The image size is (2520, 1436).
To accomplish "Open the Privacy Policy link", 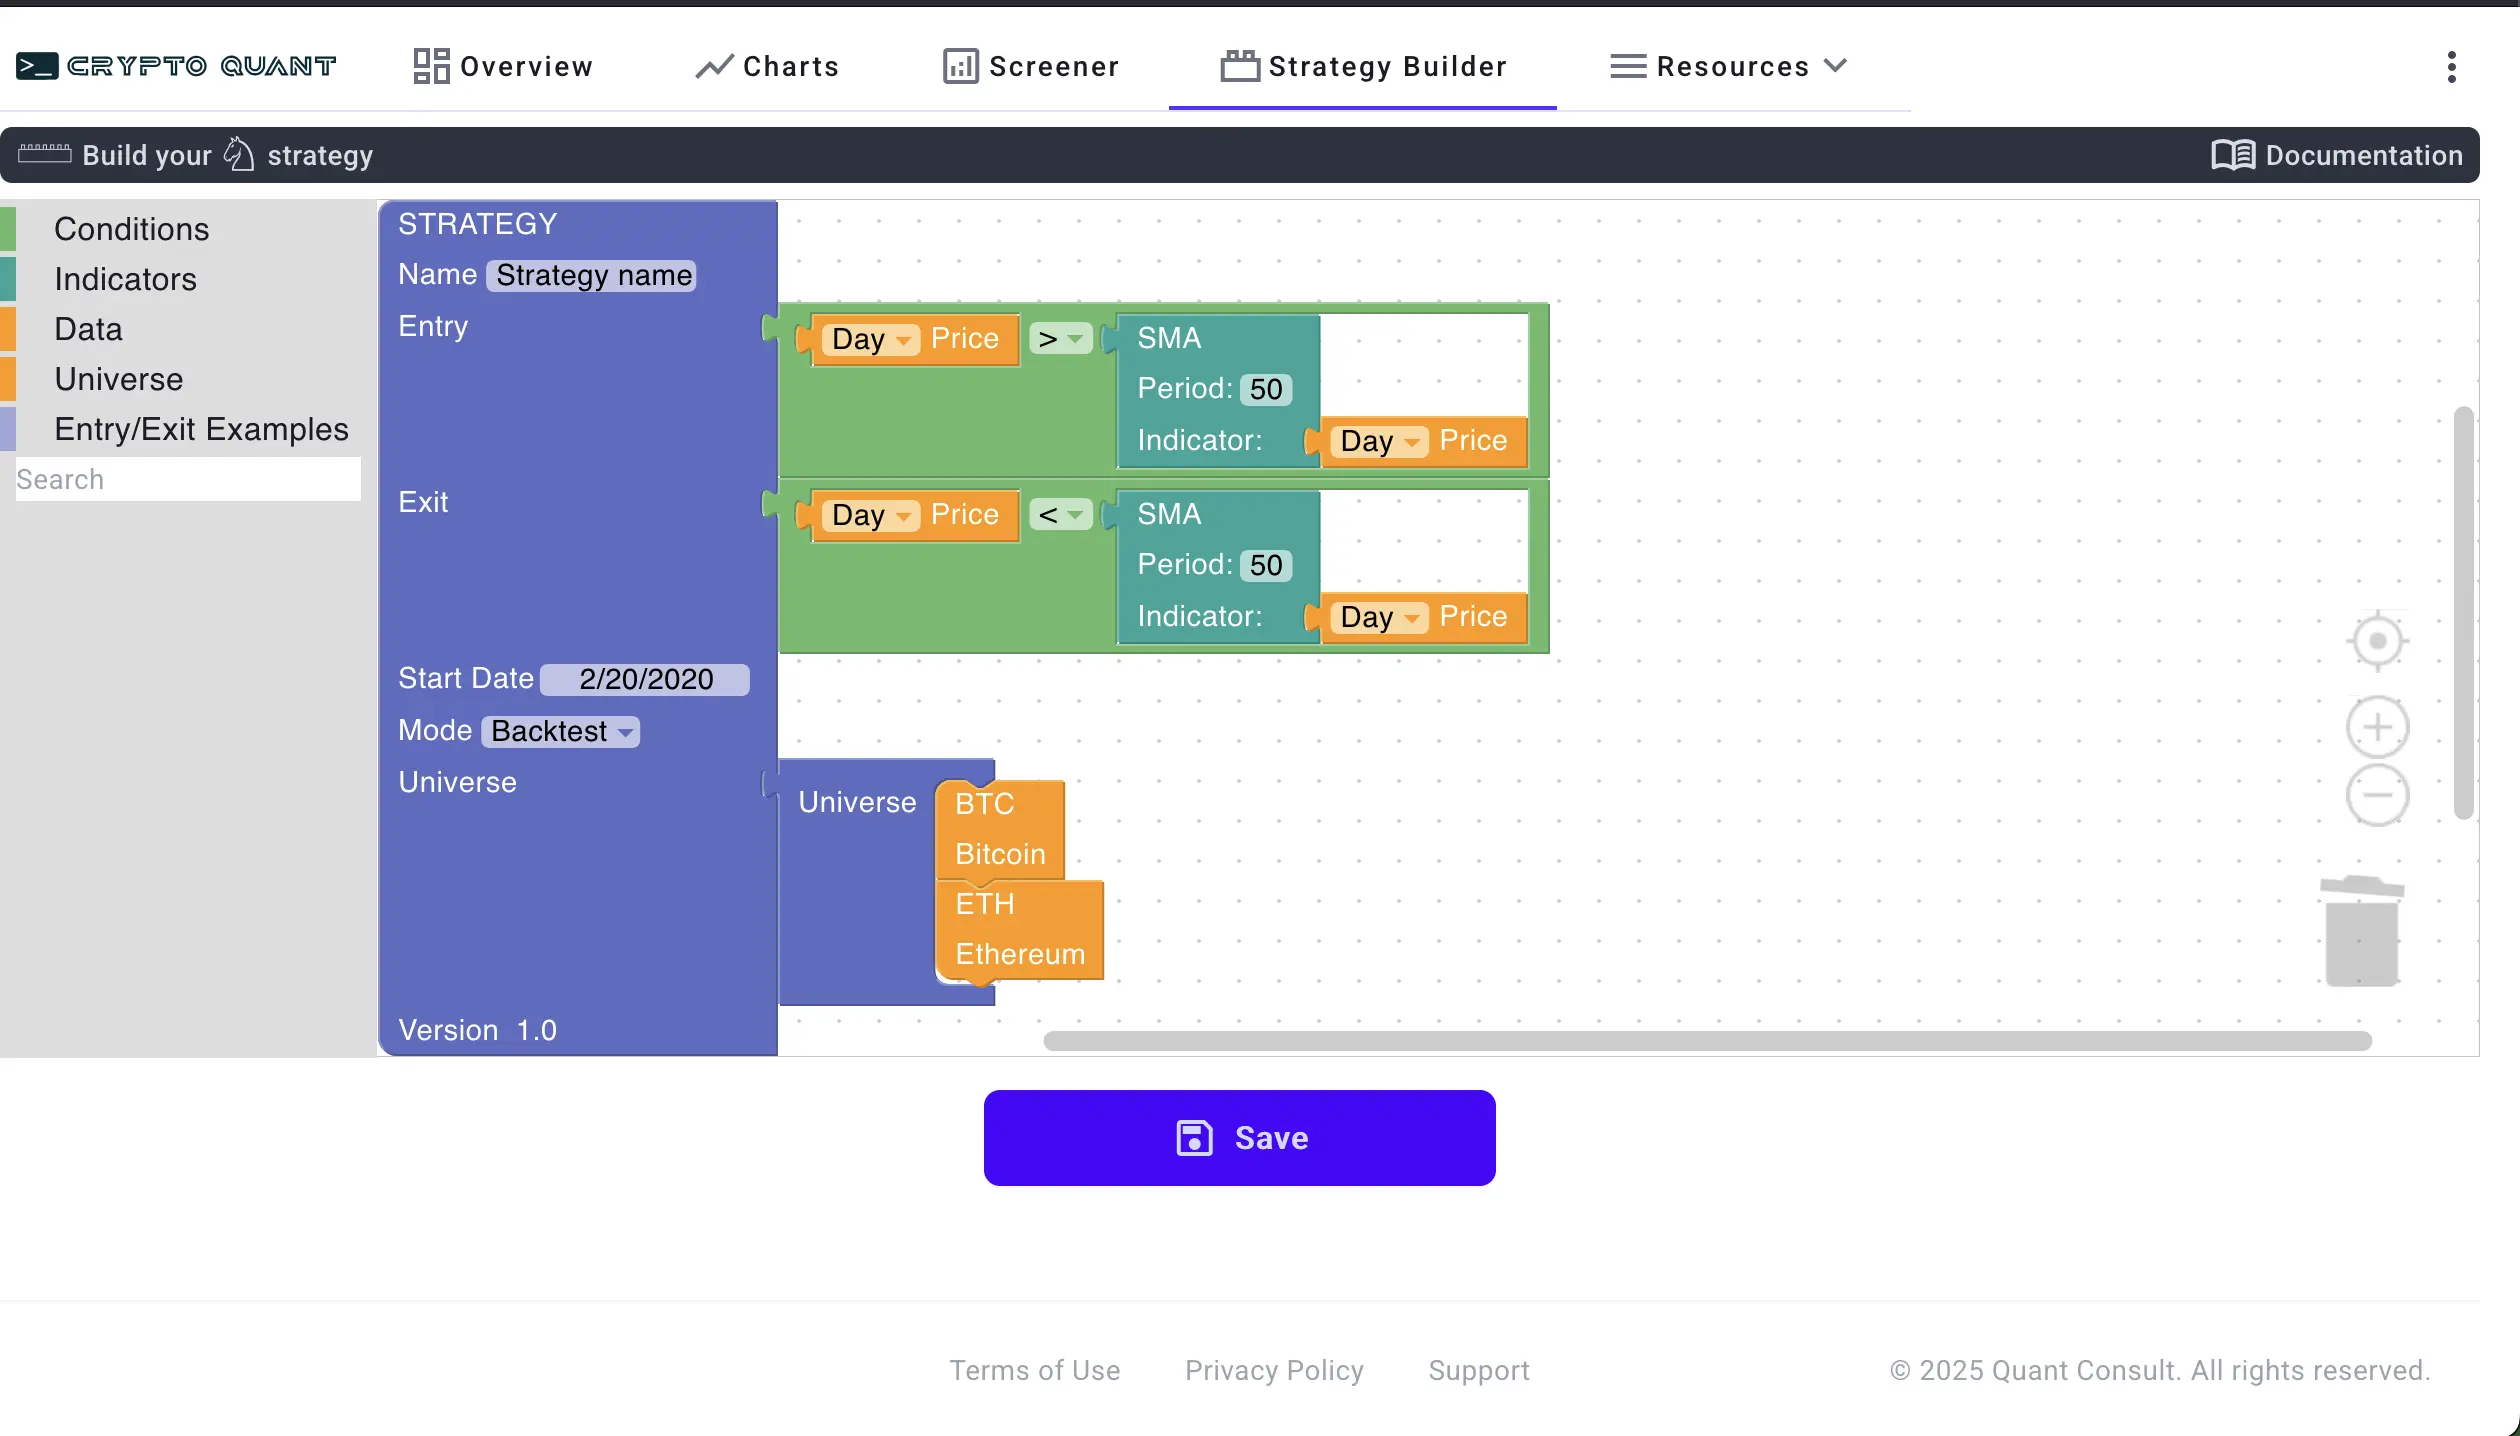I will 1273,1370.
